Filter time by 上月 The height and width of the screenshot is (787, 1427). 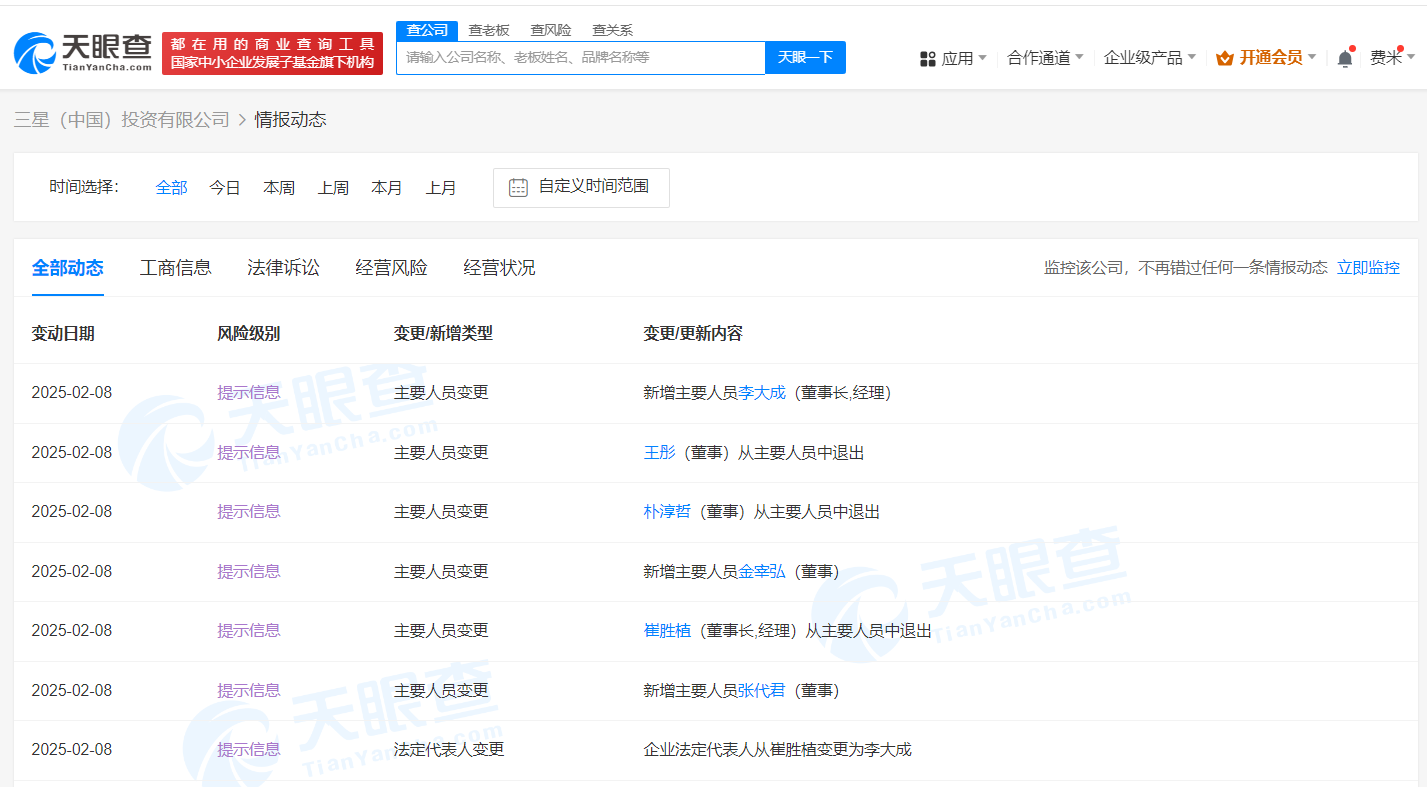441,187
